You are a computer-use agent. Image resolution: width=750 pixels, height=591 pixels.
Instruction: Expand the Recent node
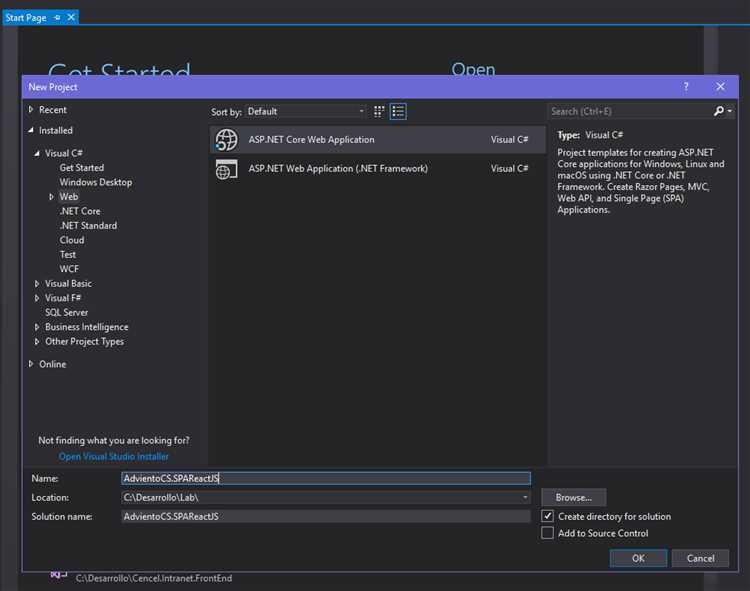coord(31,109)
